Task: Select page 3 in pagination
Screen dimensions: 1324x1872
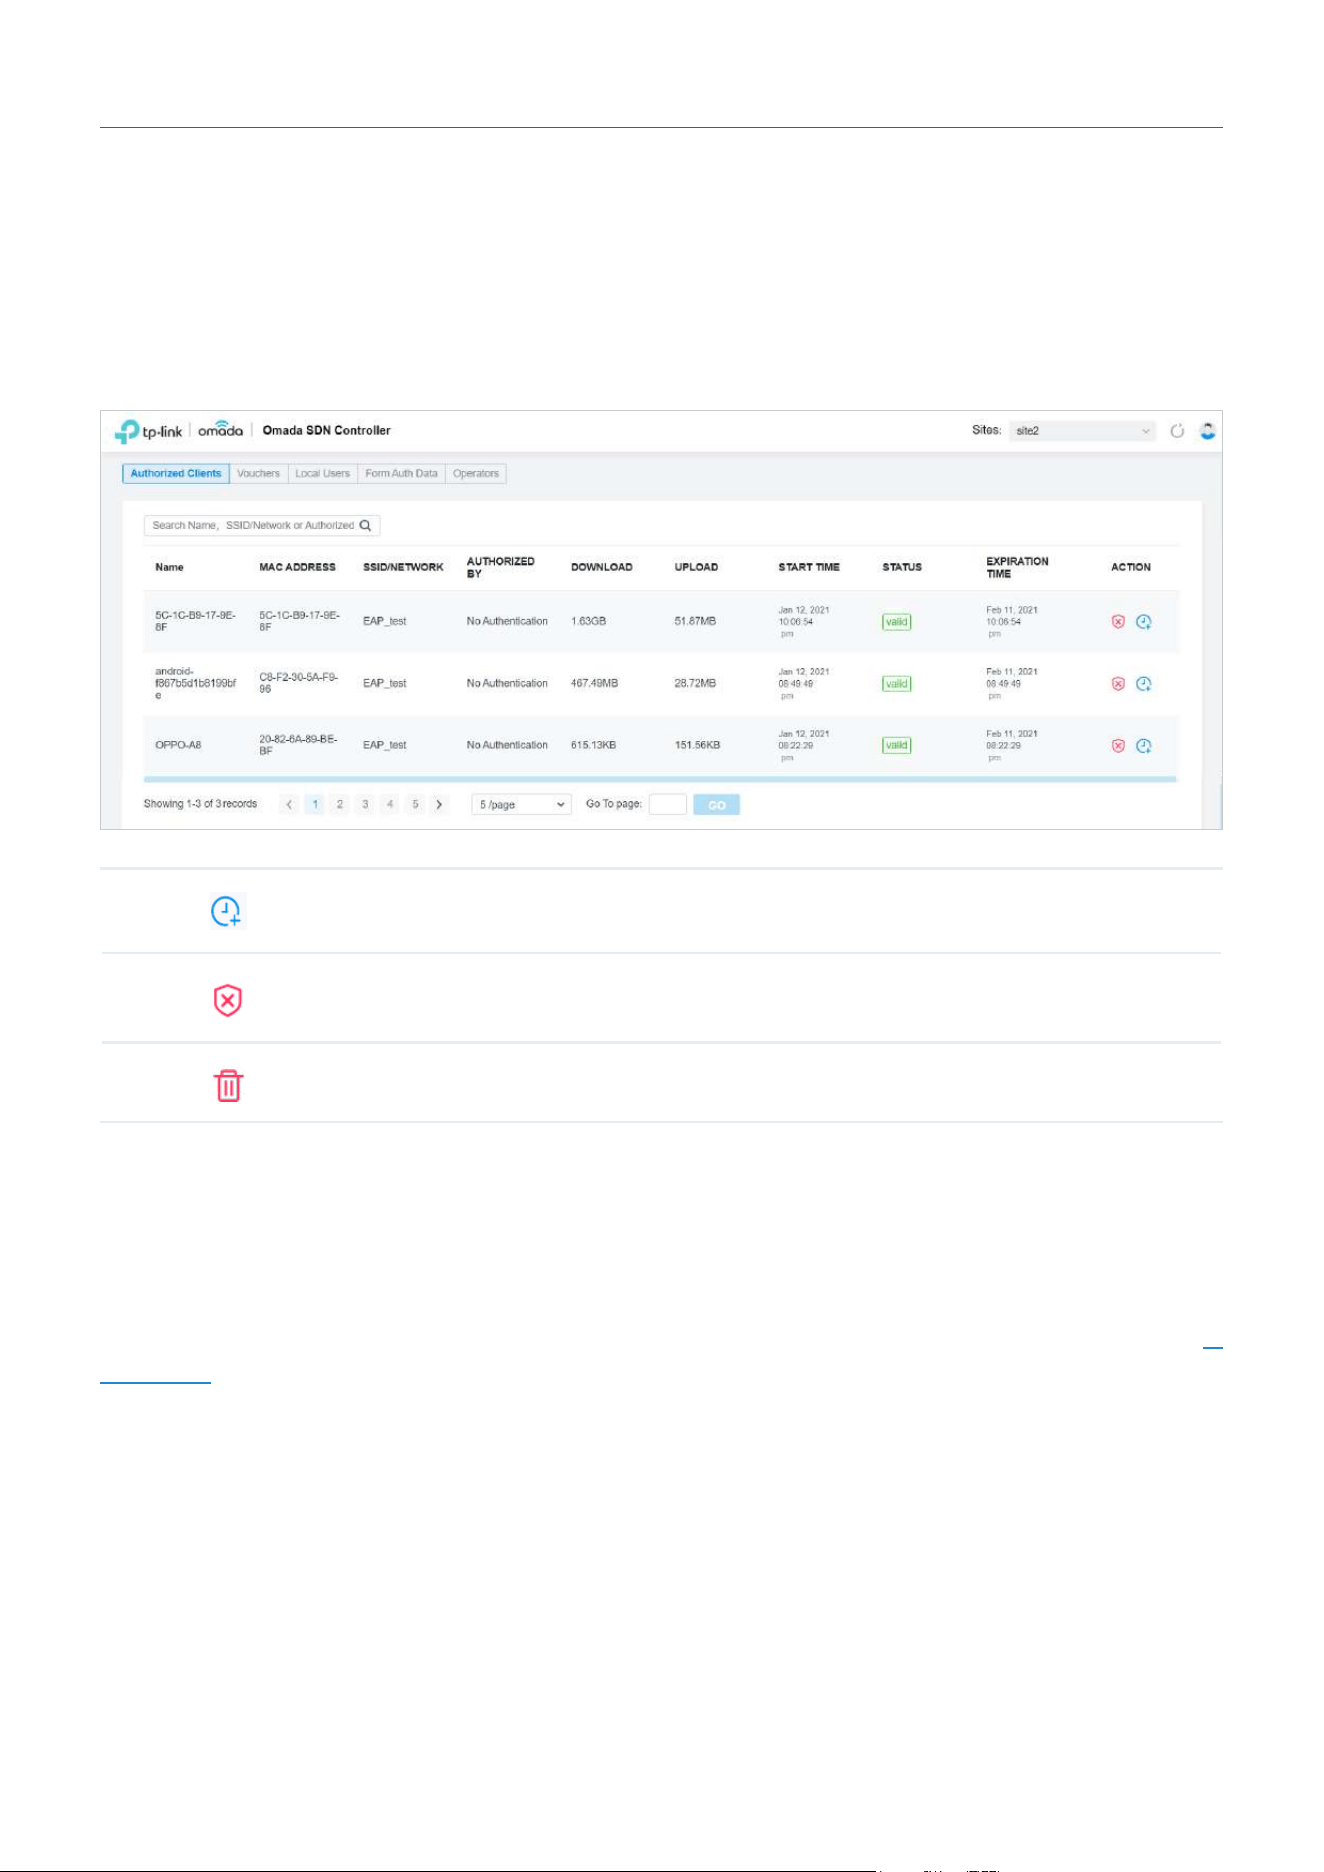Action: click(365, 804)
